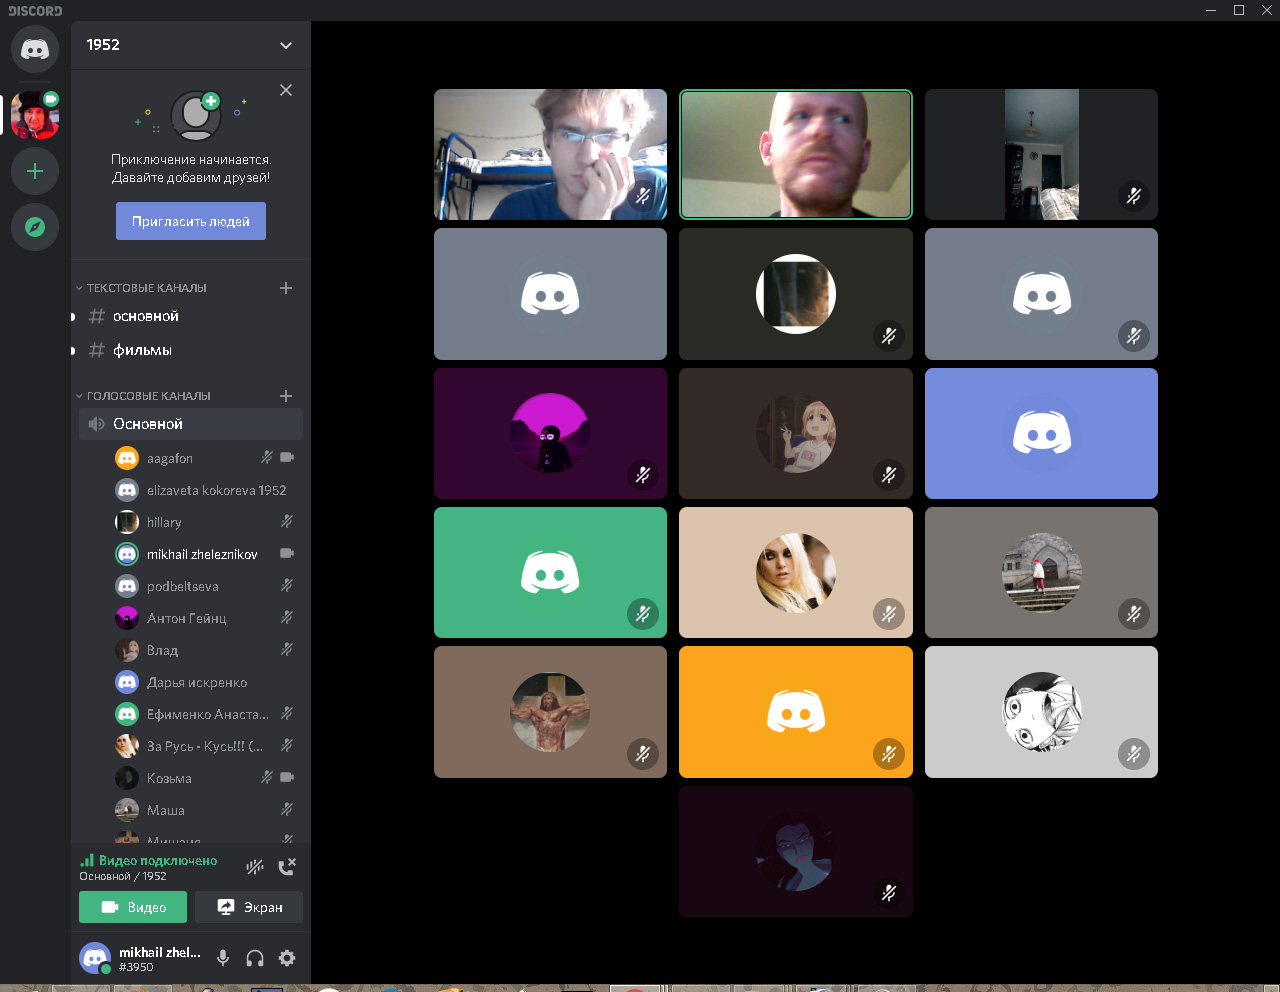Image resolution: width=1280 pixels, height=992 pixels.
Task: Click aagafon's camera icon
Action: (x=287, y=457)
